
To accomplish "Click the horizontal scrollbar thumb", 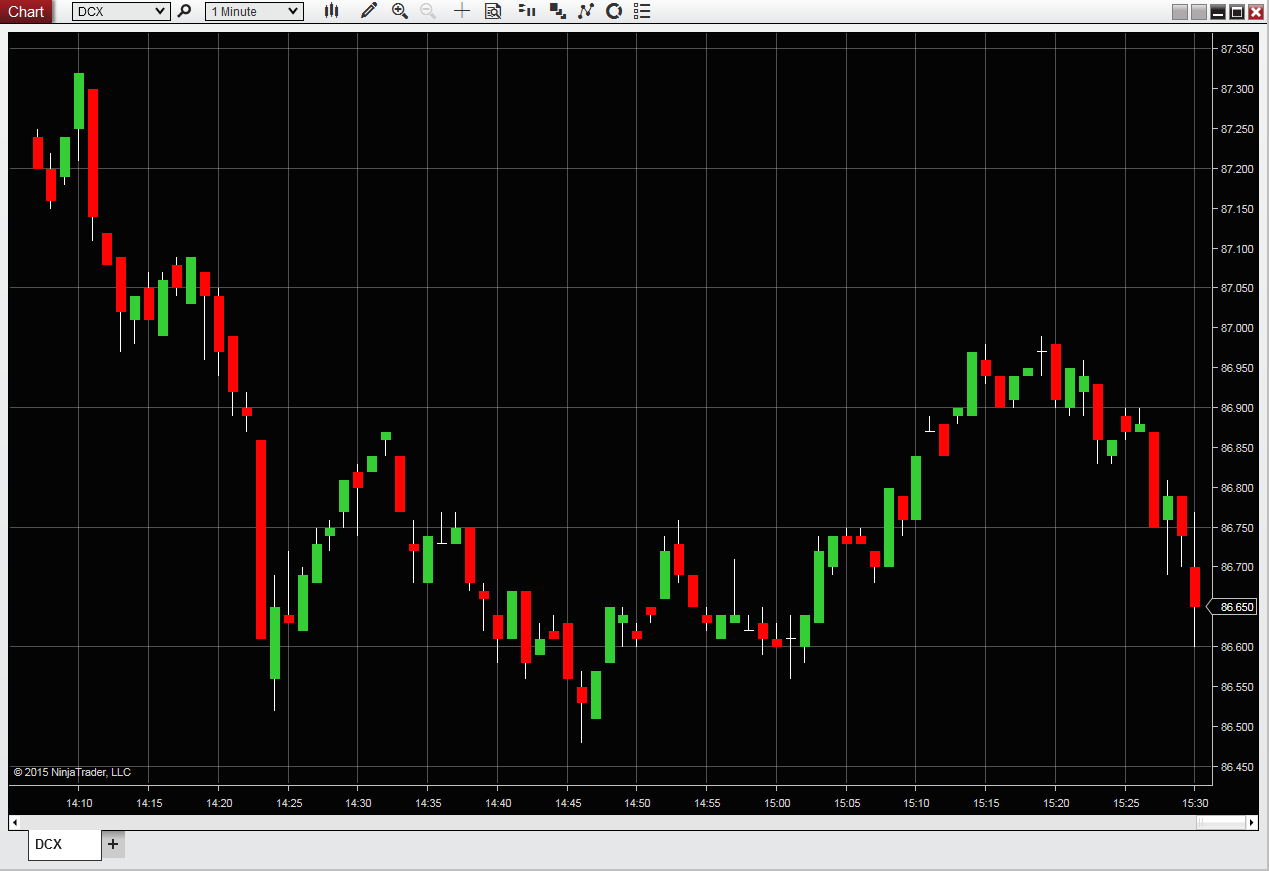I will [1221, 822].
